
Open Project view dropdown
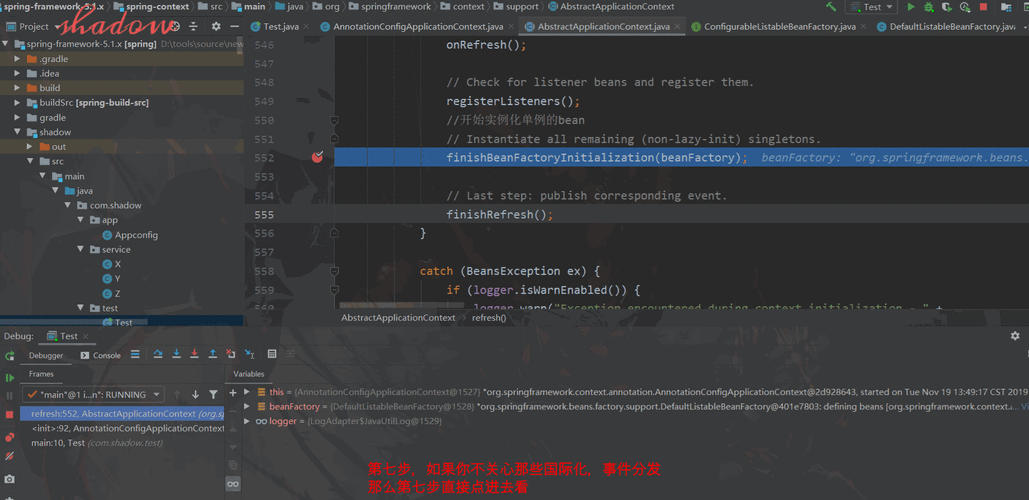[32, 26]
